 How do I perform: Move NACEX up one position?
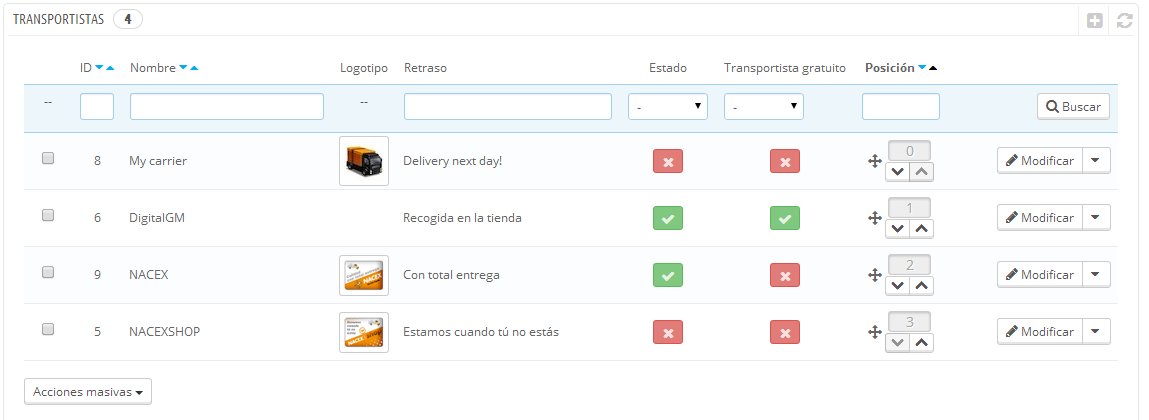(921, 286)
